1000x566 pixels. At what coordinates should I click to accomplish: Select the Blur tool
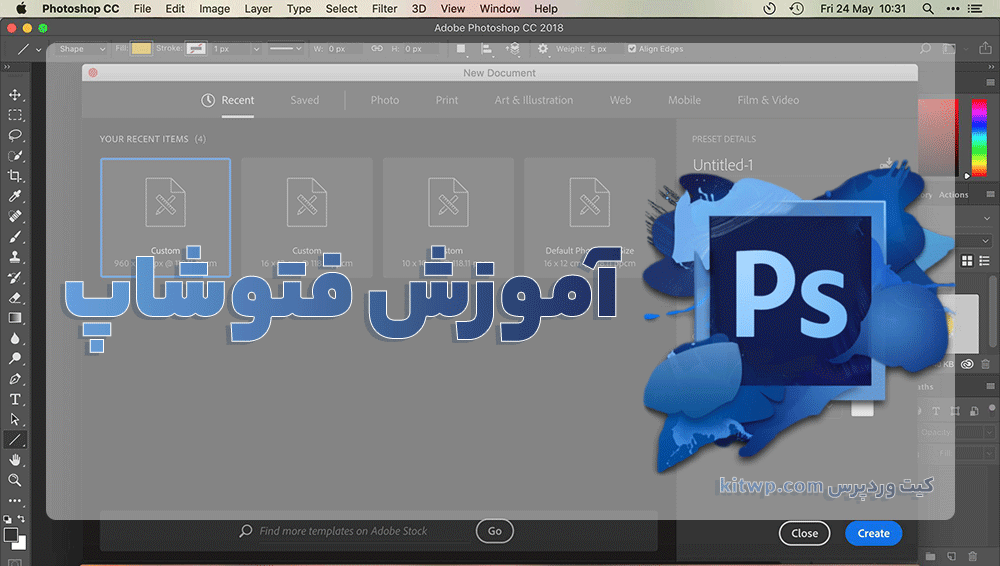[x=15, y=338]
